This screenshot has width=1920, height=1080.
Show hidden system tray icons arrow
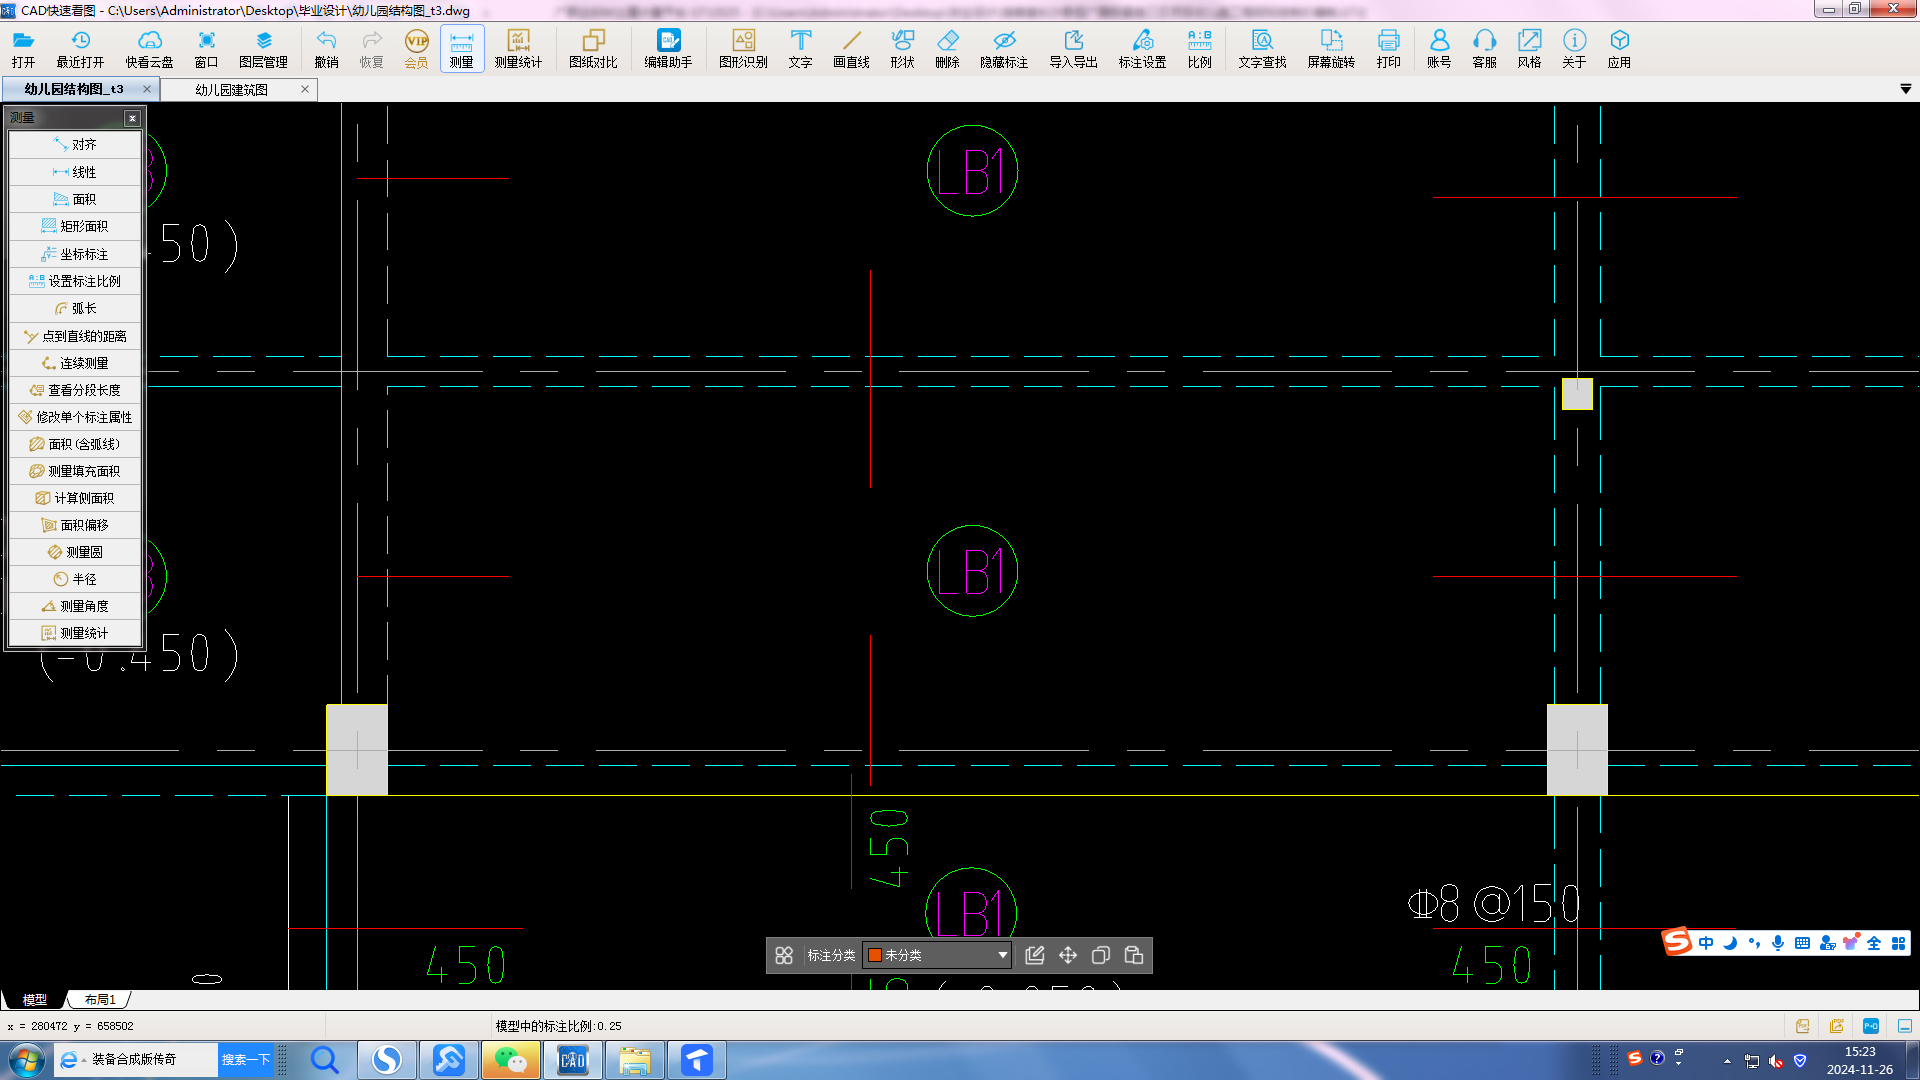pos(1727,1060)
